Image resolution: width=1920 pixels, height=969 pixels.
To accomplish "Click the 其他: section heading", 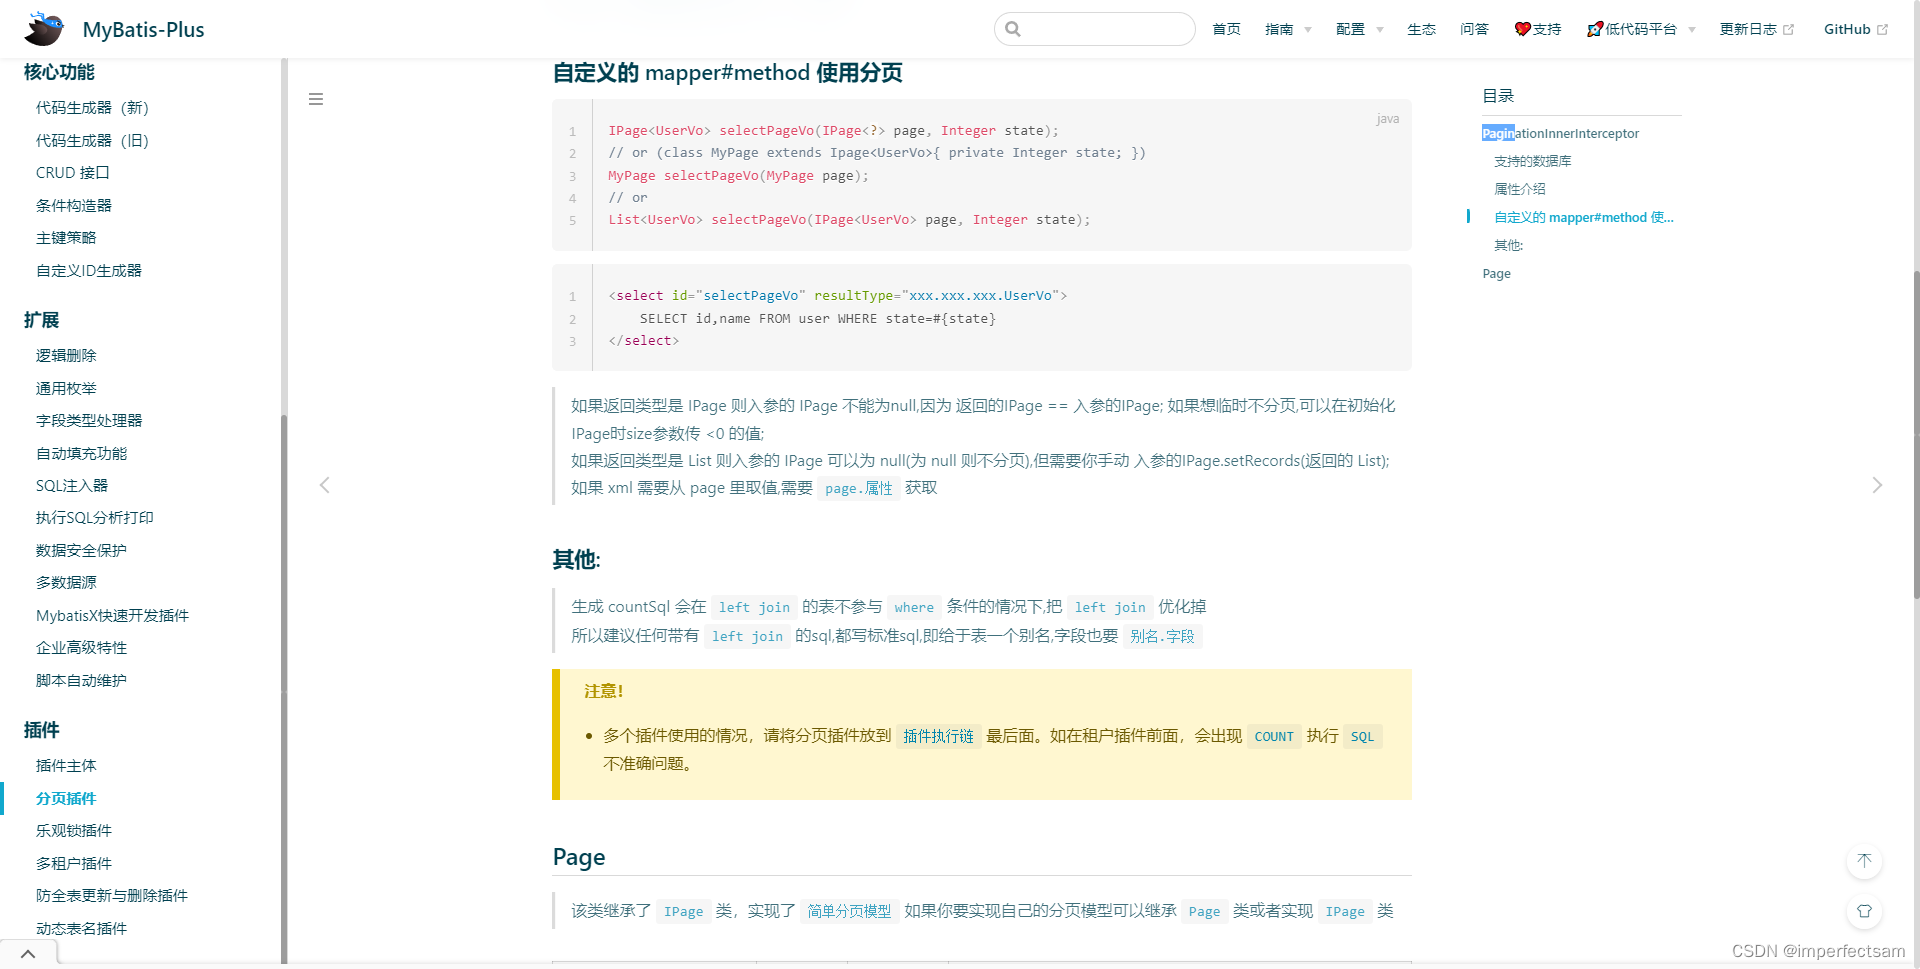I will pos(577,560).
